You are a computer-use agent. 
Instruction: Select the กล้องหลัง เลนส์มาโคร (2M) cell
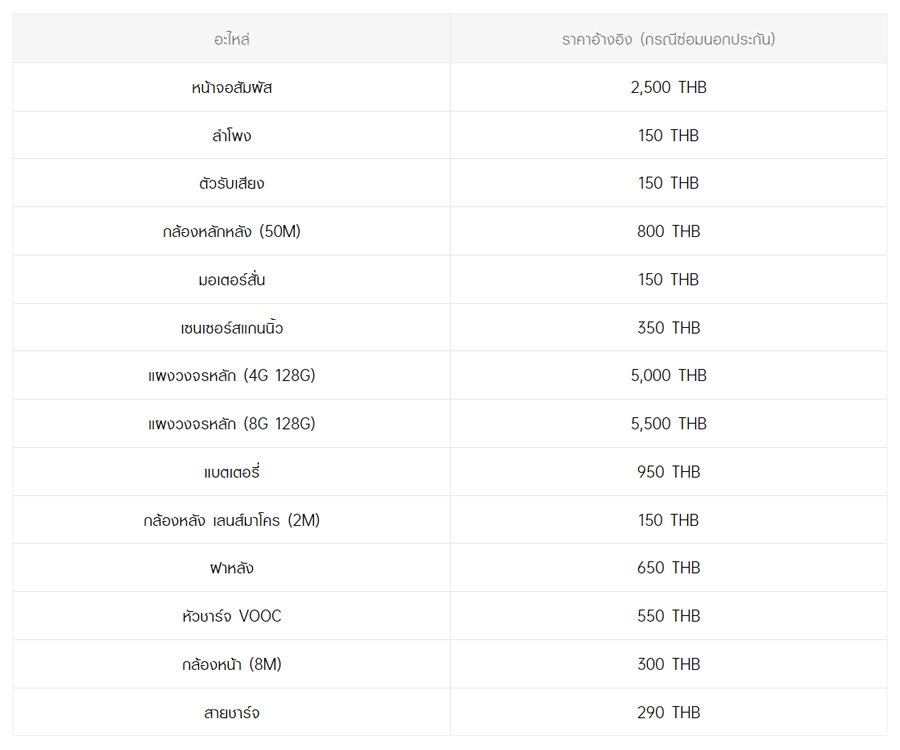tap(231, 520)
